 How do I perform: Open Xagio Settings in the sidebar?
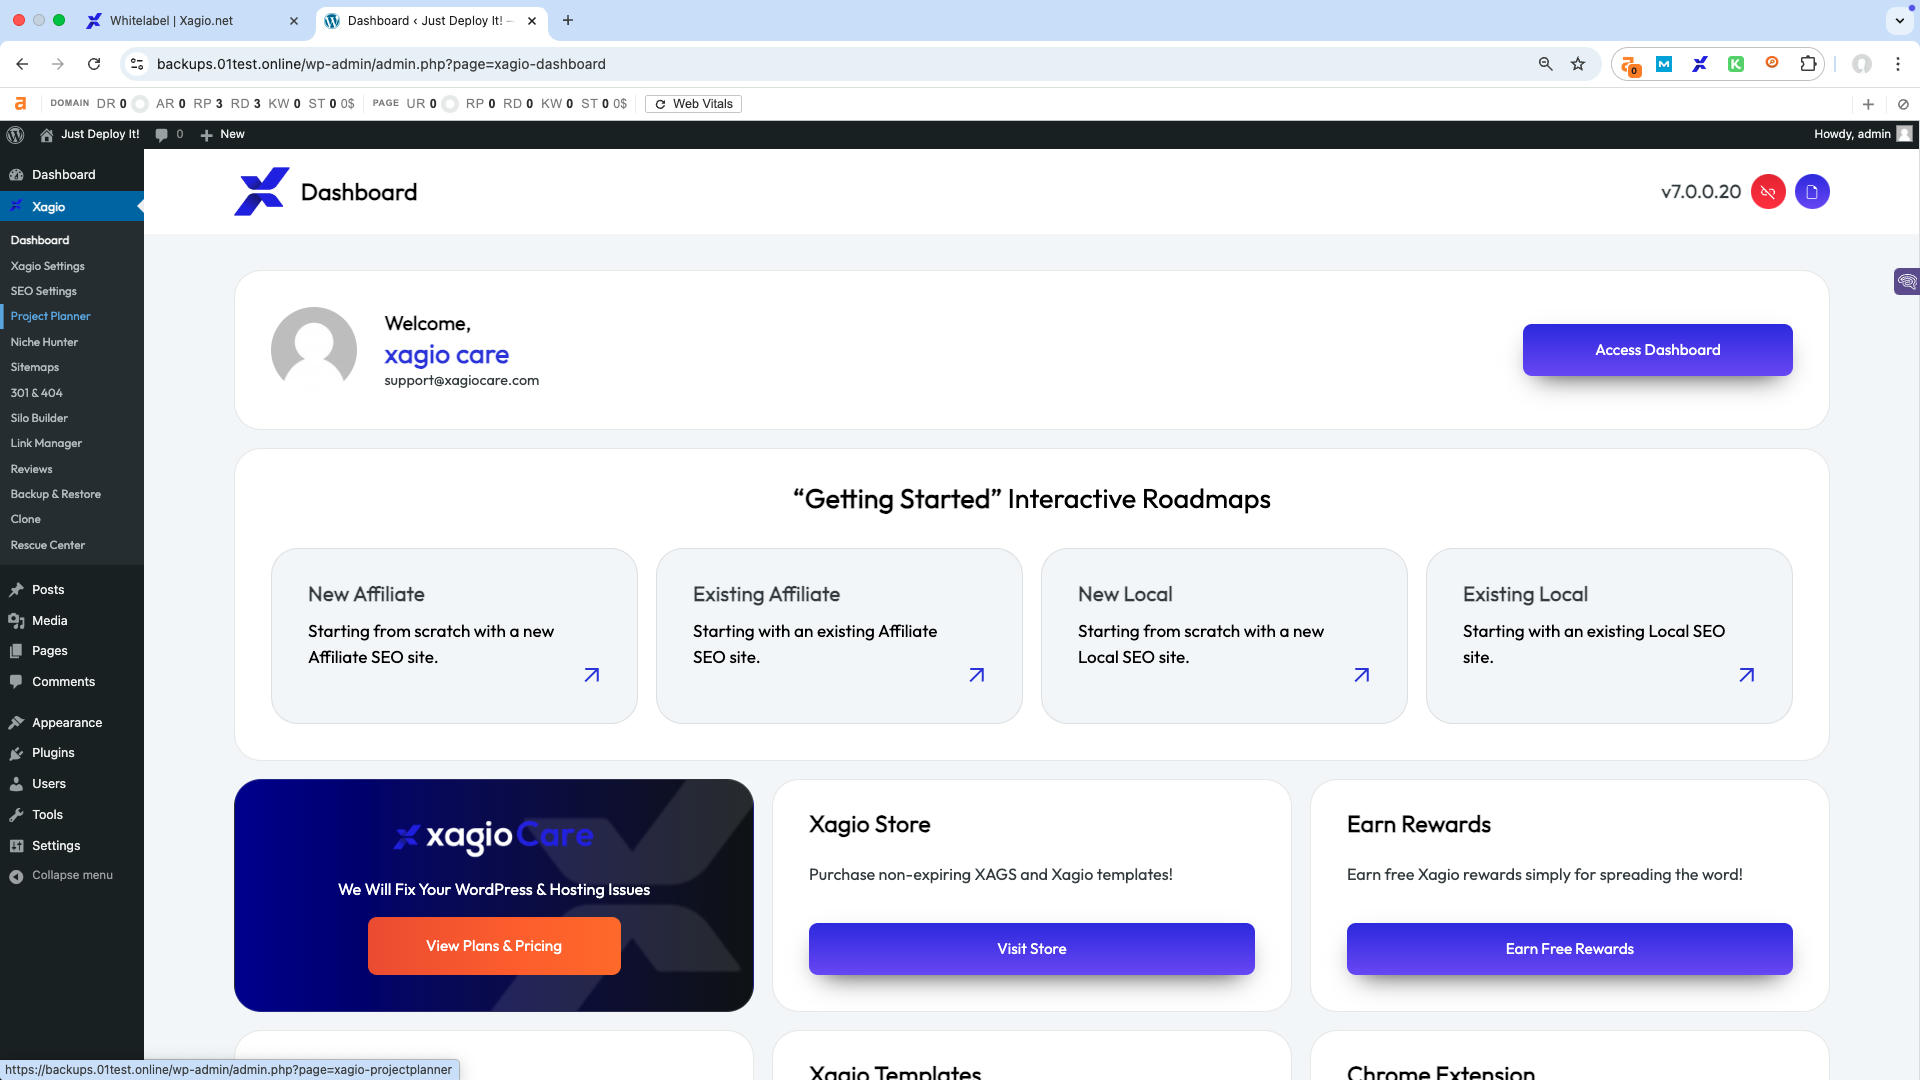(x=48, y=266)
